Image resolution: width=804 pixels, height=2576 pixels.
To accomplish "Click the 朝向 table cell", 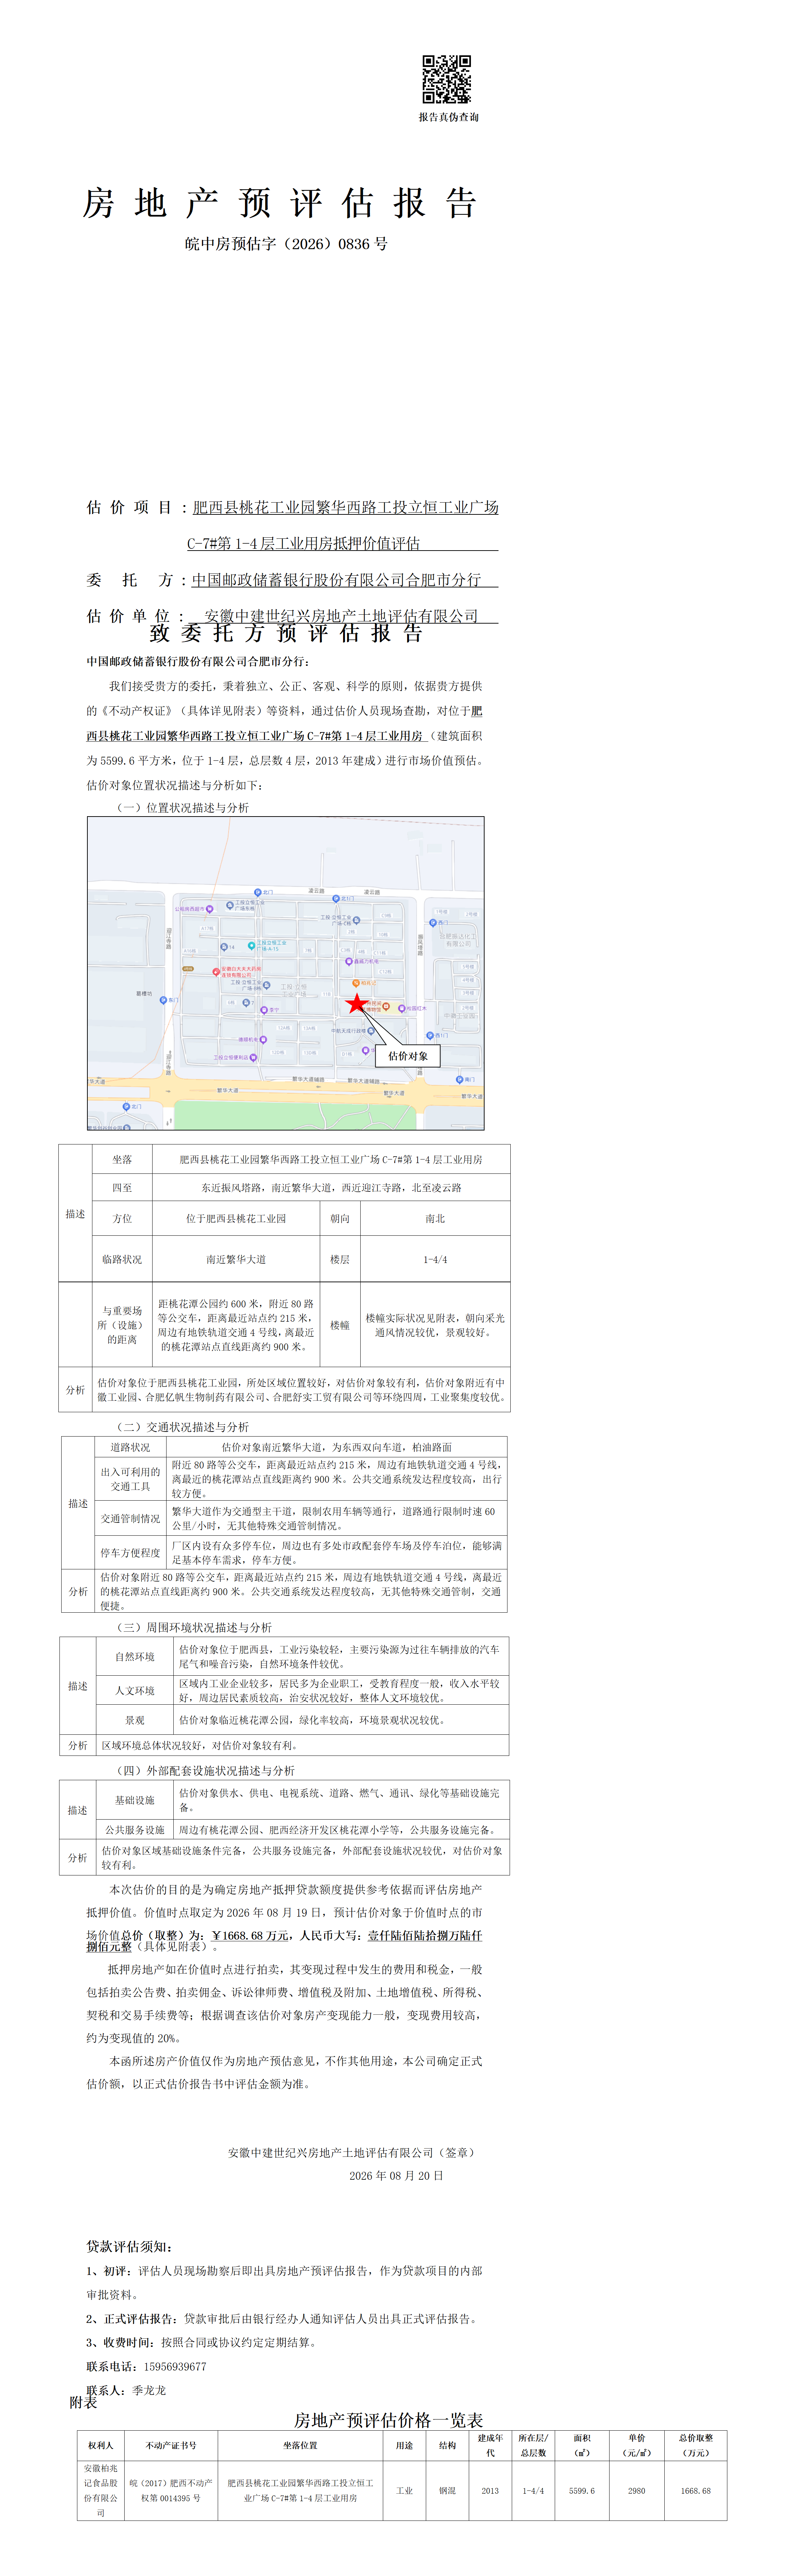I will click(340, 1218).
